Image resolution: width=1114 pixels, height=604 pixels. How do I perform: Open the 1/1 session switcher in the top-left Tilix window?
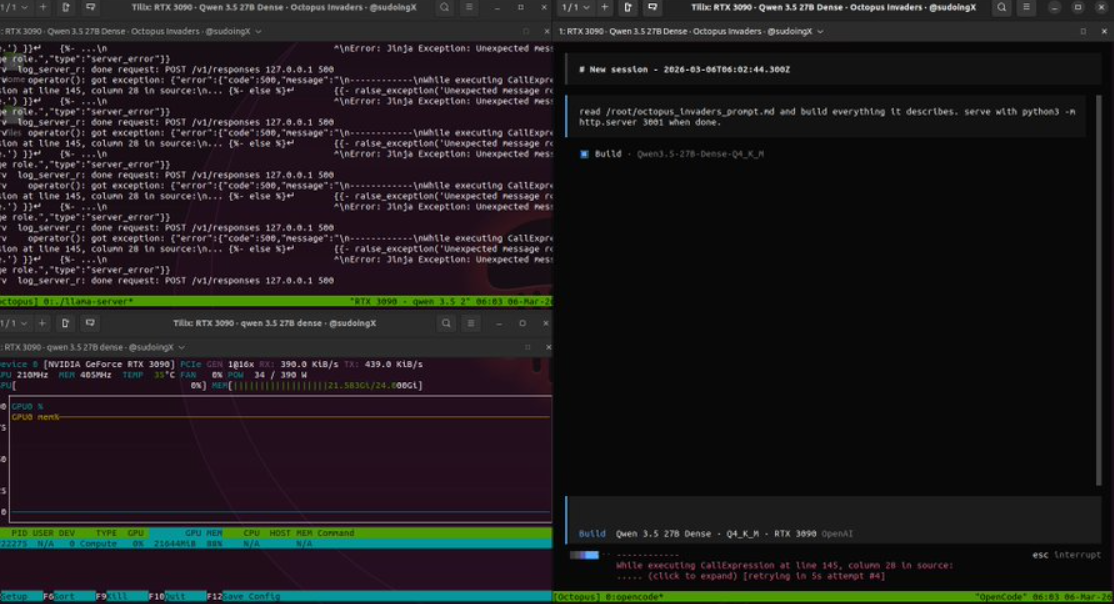(14, 7)
